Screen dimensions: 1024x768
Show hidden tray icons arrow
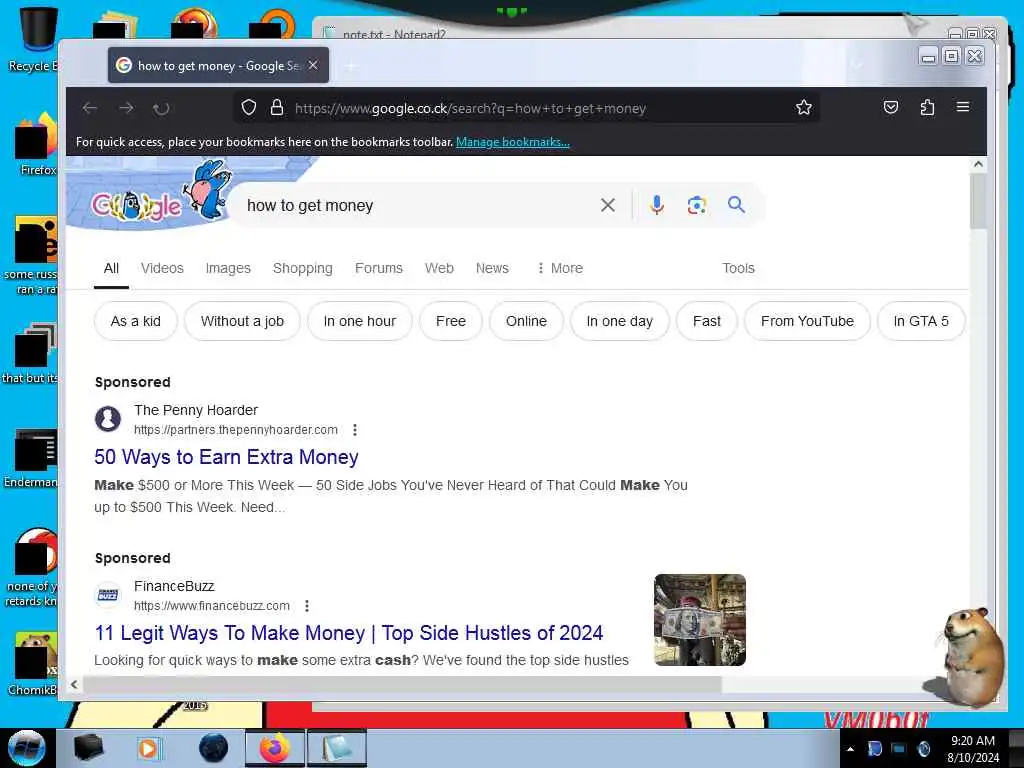coord(850,749)
